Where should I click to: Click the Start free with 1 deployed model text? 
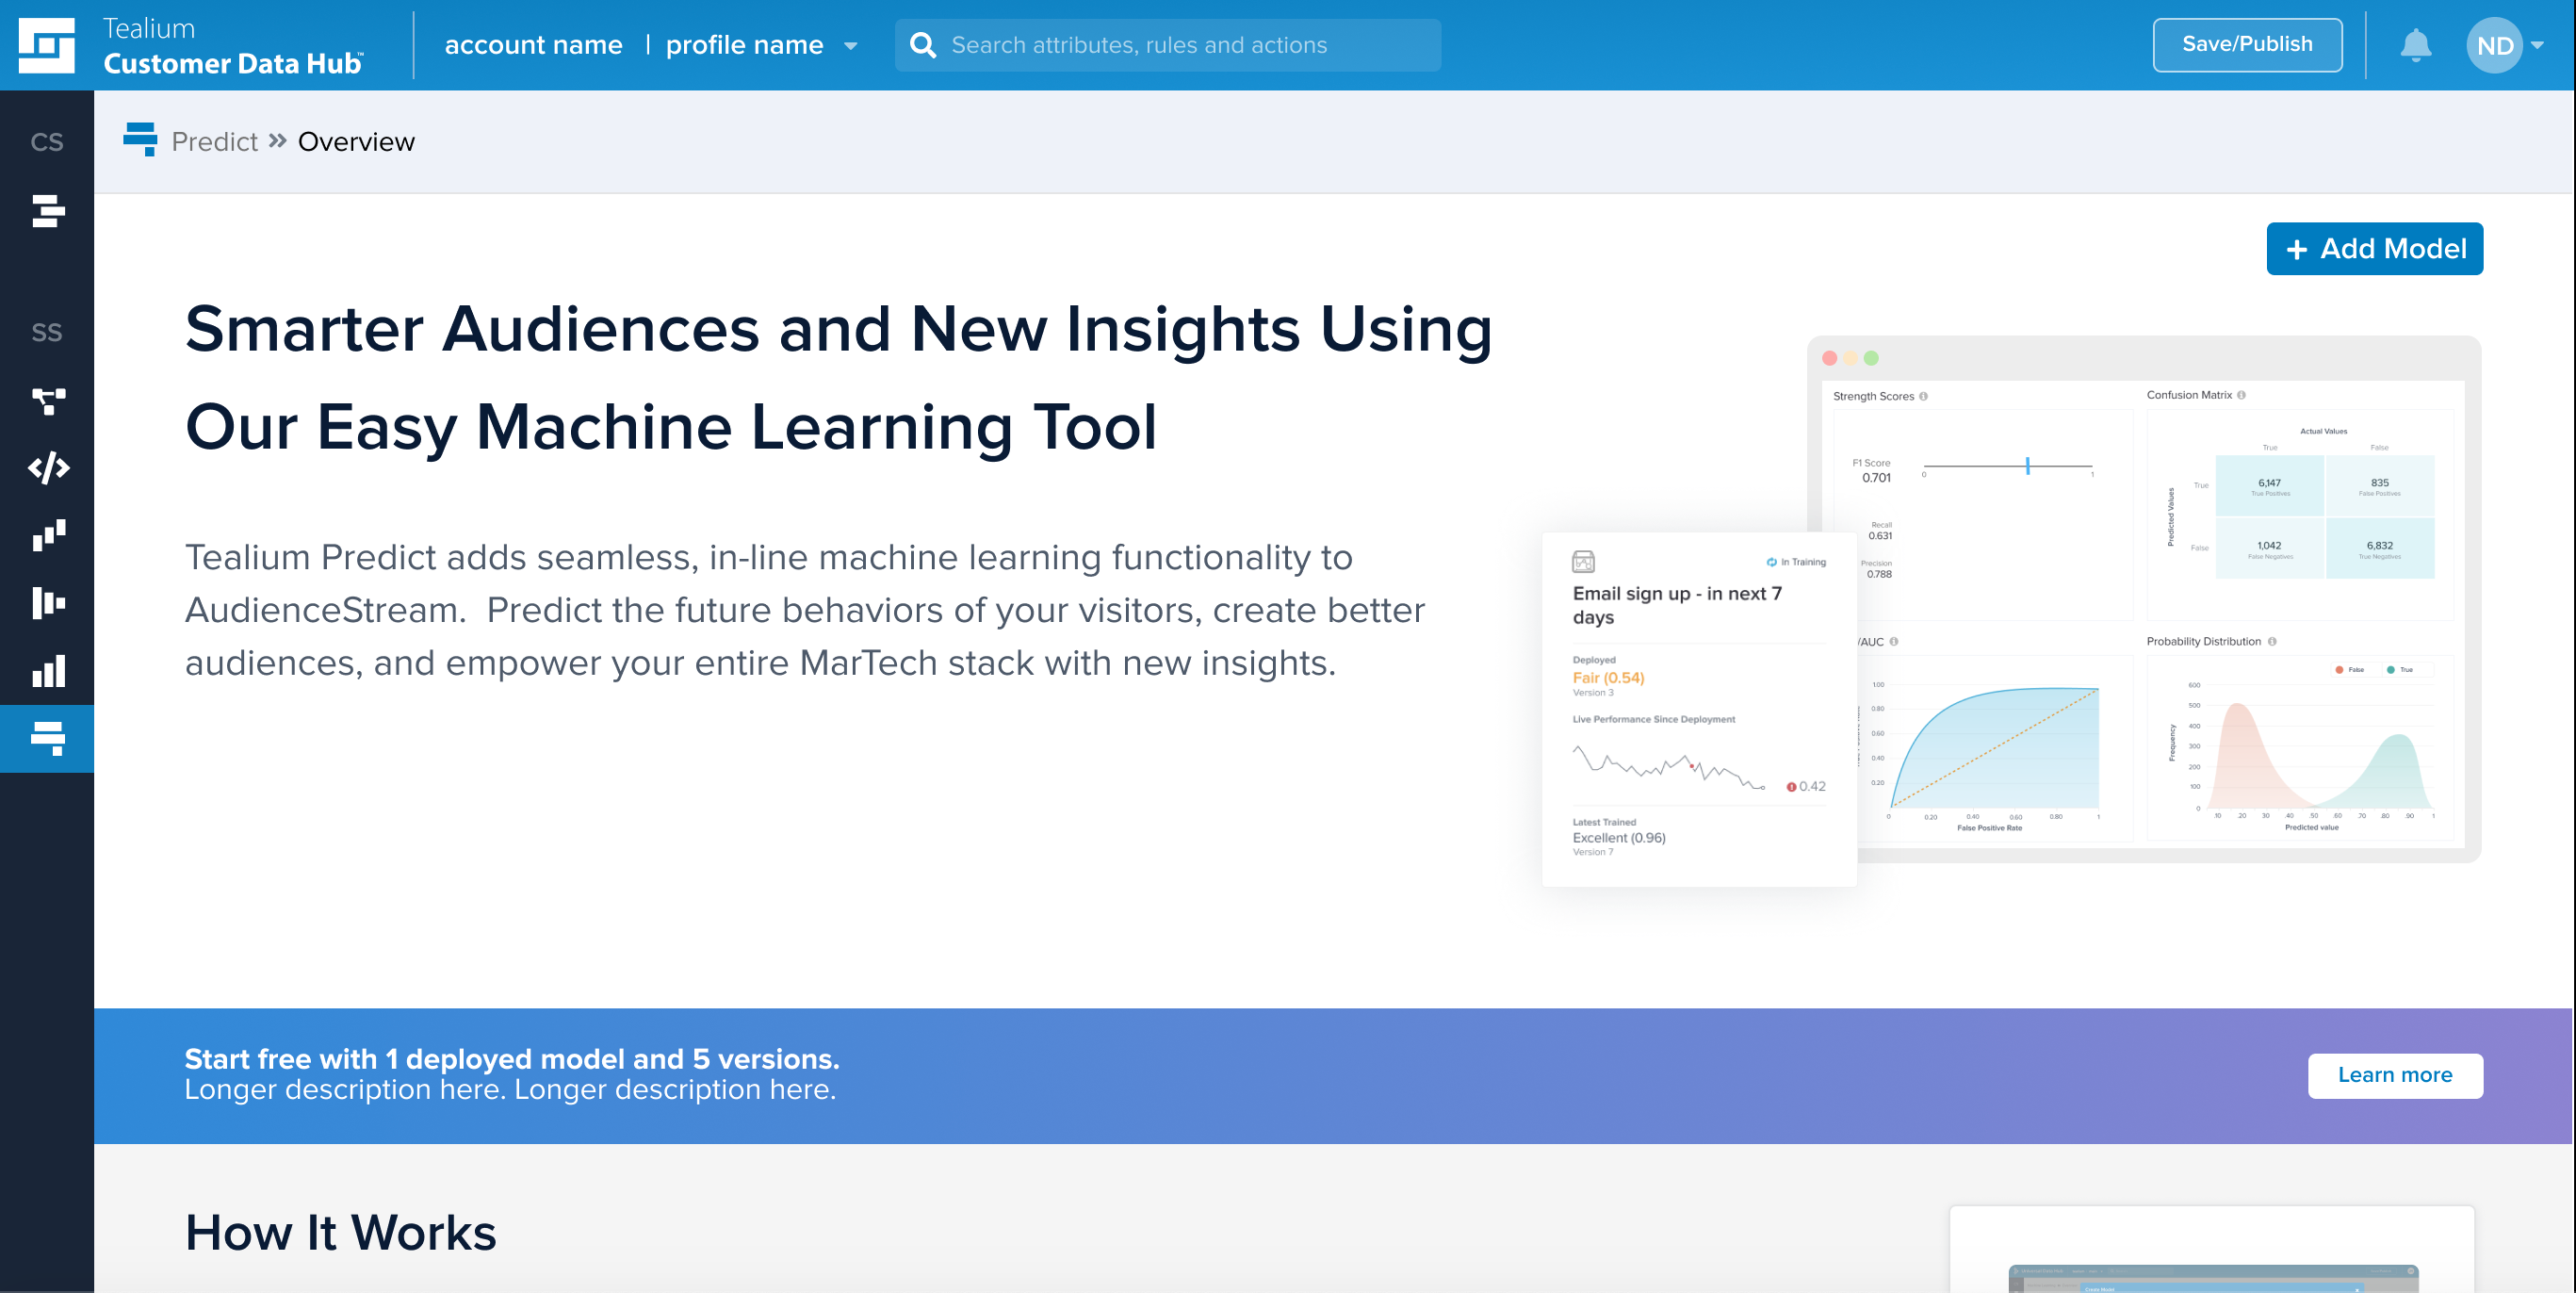(511, 1059)
